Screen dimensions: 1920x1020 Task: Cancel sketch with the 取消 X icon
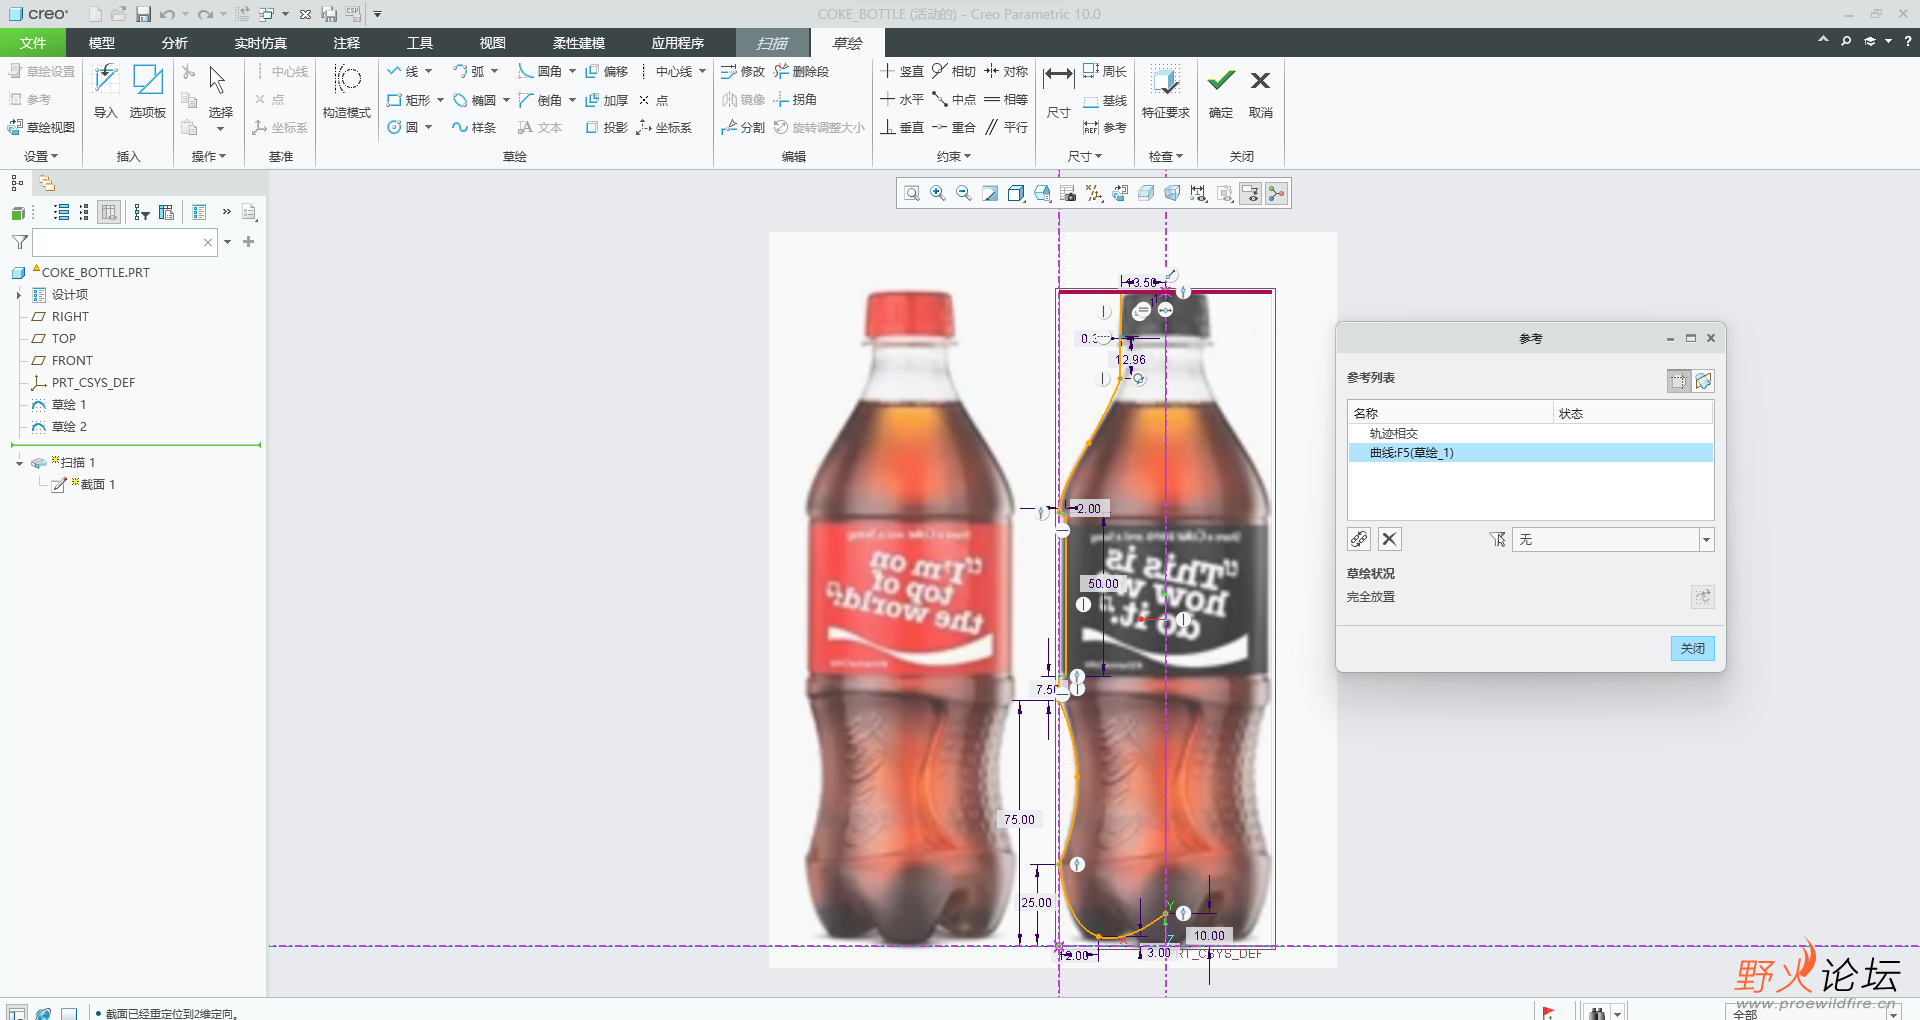1261,91
